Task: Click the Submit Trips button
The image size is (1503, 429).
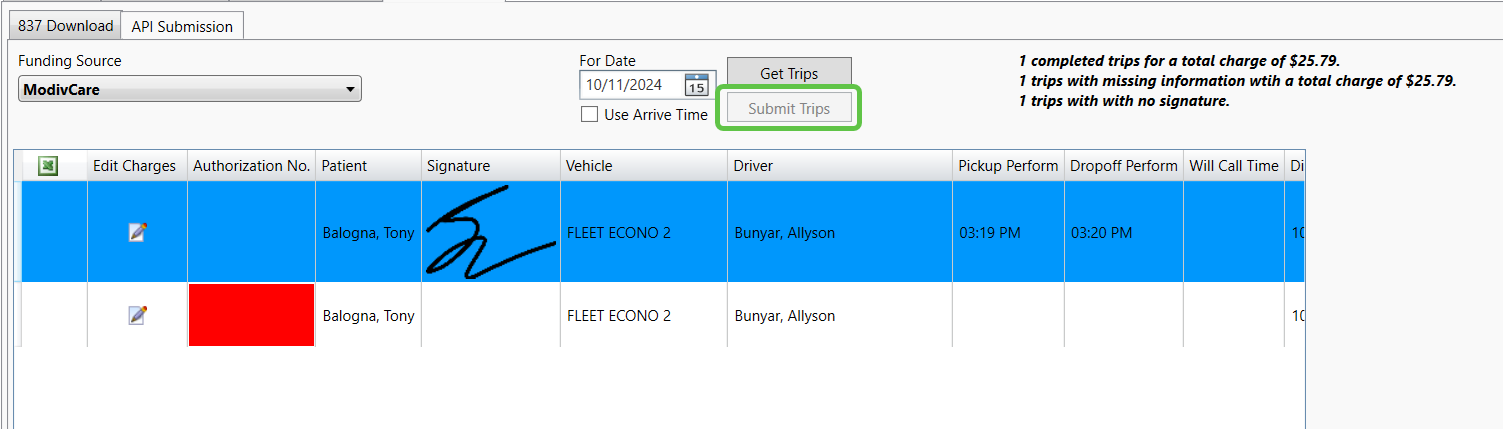Action: [789, 108]
